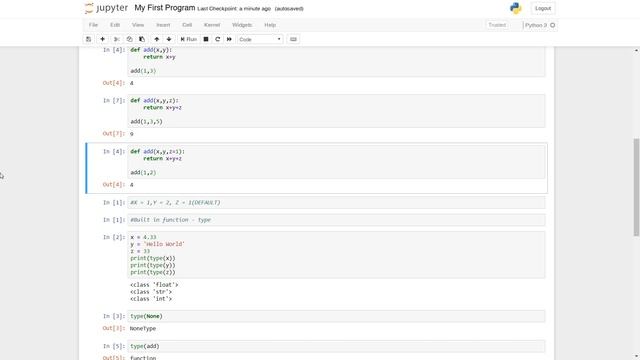Open the Insert menu
The width and height of the screenshot is (640, 360).
click(163, 25)
